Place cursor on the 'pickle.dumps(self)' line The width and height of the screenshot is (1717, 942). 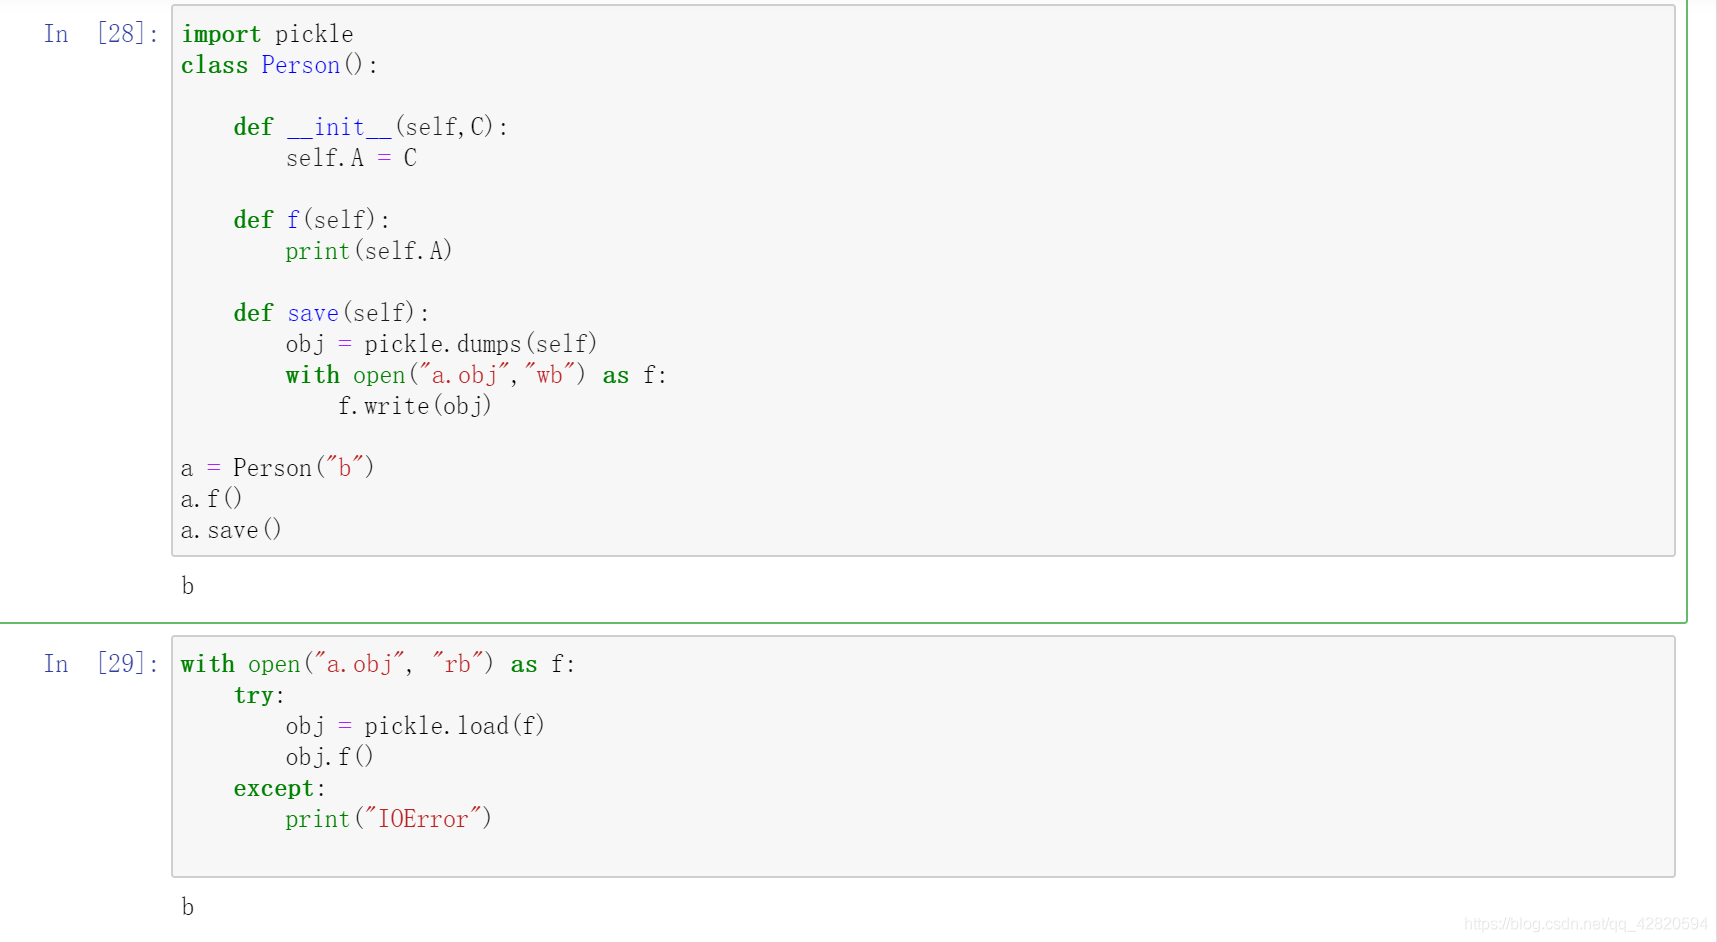pyautogui.click(x=441, y=344)
